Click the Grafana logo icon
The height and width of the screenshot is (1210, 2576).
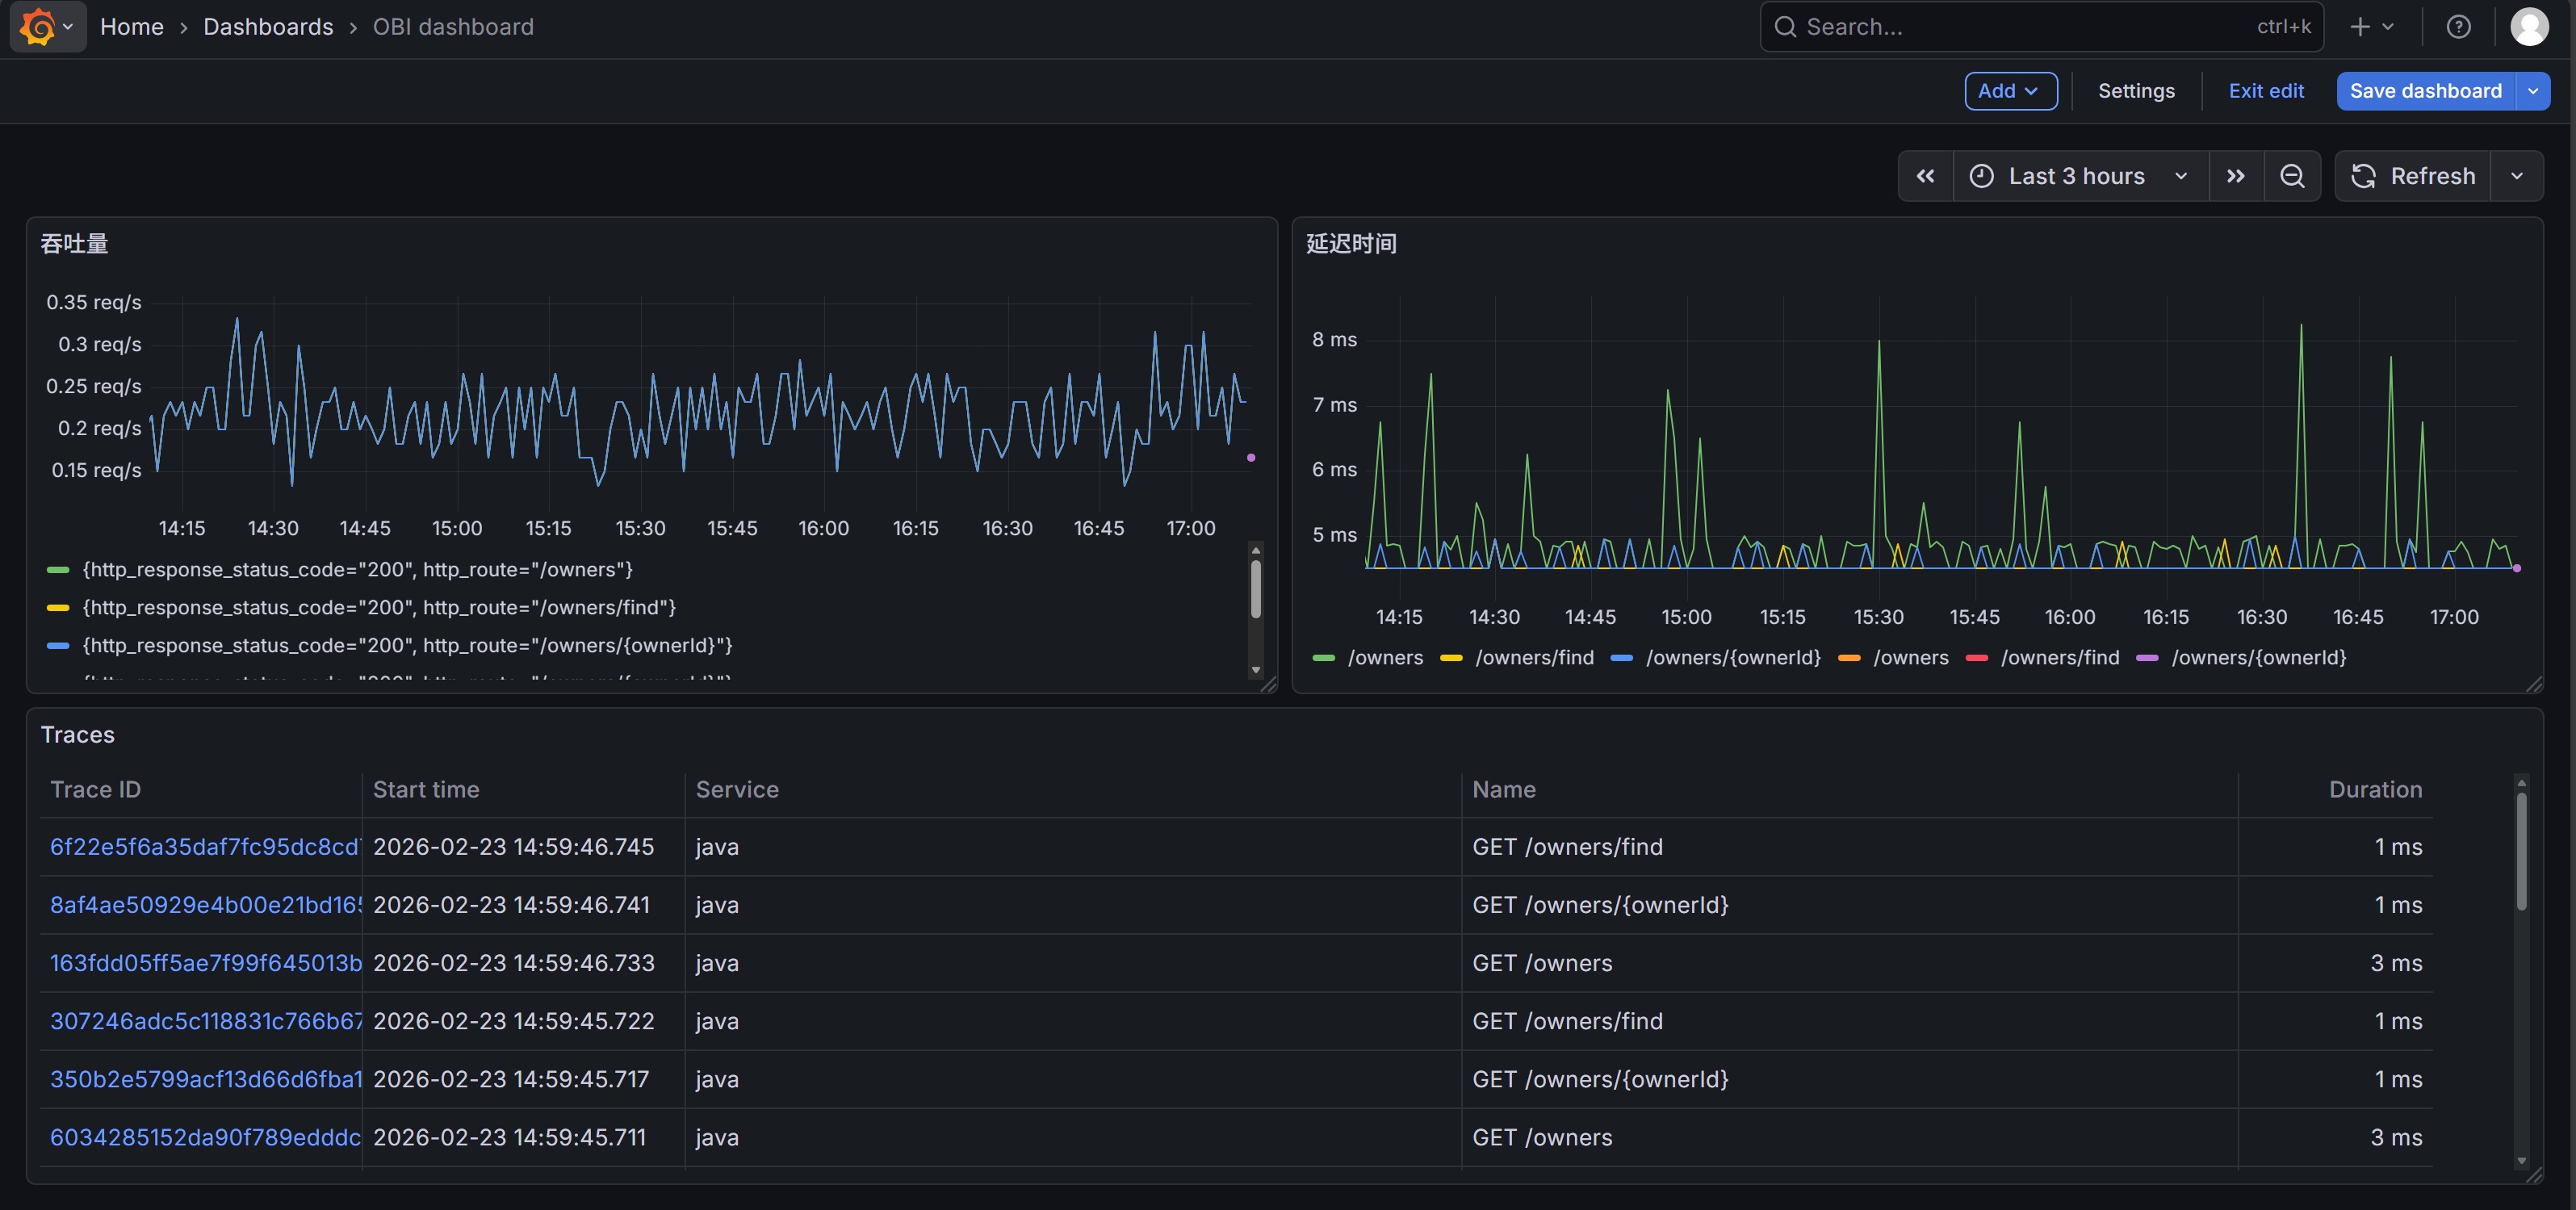pyautogui.click(x=37, y=27)
